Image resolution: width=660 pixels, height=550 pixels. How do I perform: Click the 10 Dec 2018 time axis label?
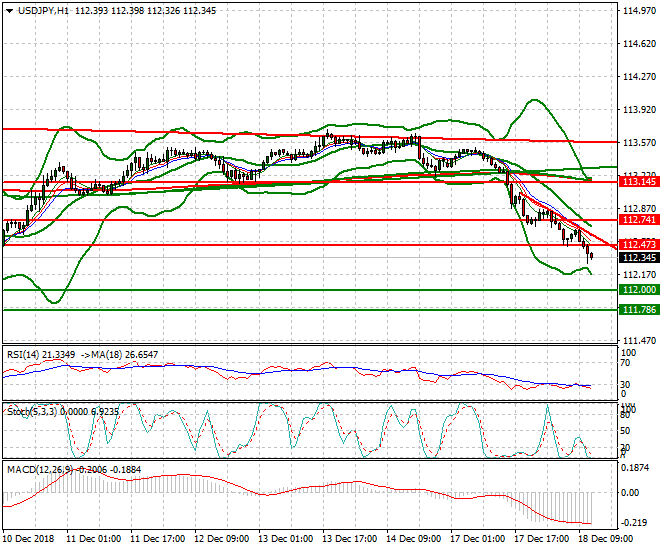(x=29, y=539)
